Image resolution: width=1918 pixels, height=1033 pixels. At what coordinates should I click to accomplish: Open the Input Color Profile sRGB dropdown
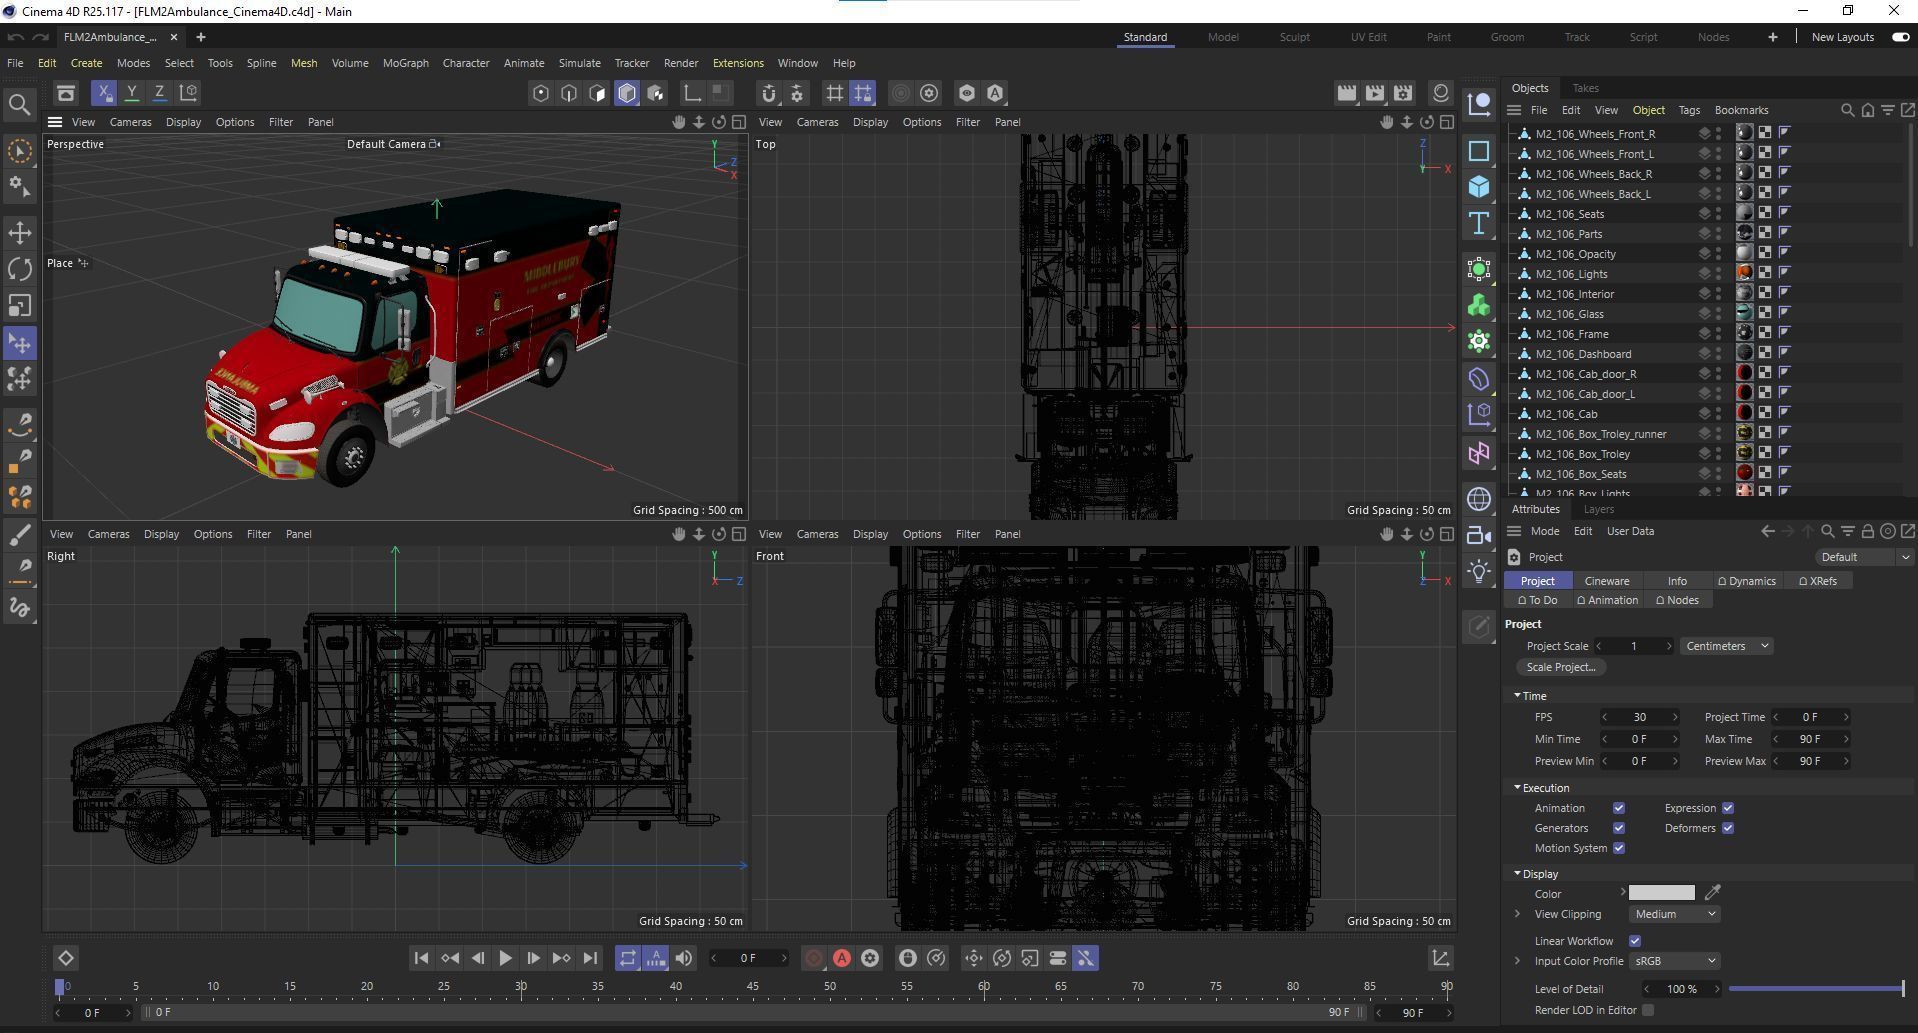click(1675, 961)
